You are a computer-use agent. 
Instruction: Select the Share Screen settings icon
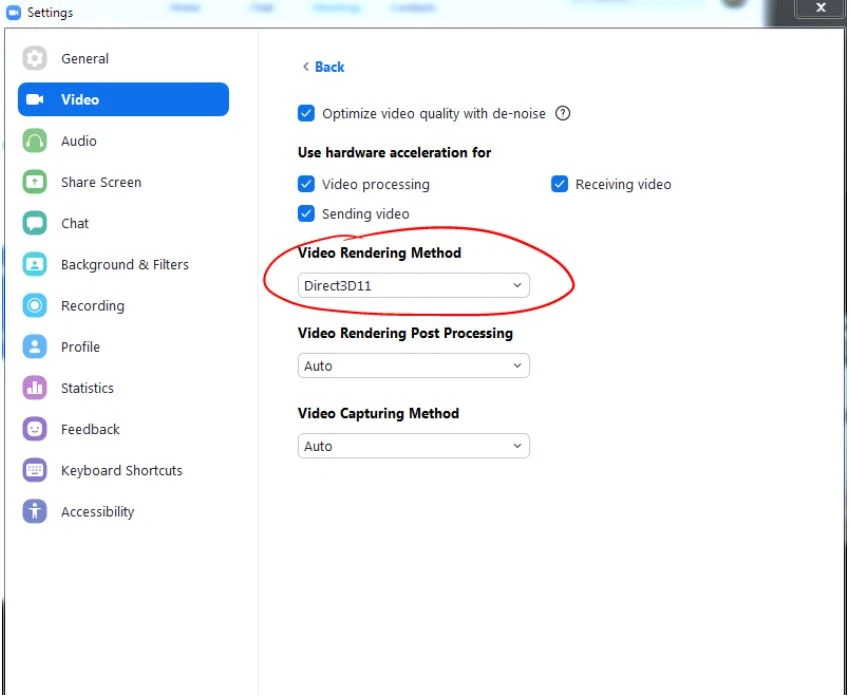[x=35, y=182]
